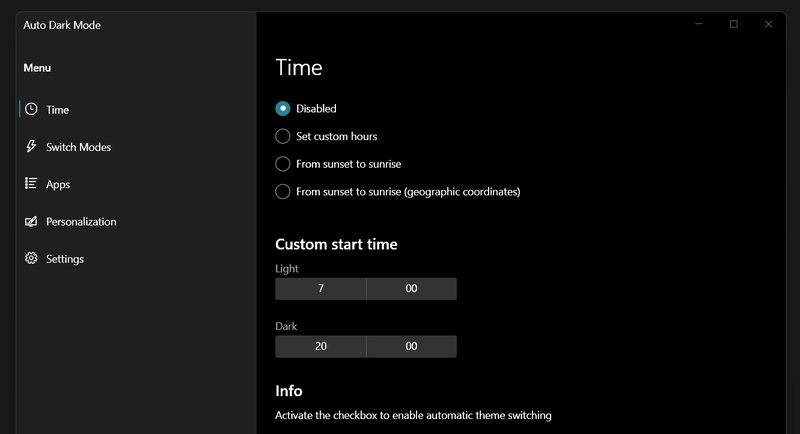Select sunset to sunrise geographic coordinates
Image resolution: width=800 pixels, height=434 pixels.
coord(283,191)
